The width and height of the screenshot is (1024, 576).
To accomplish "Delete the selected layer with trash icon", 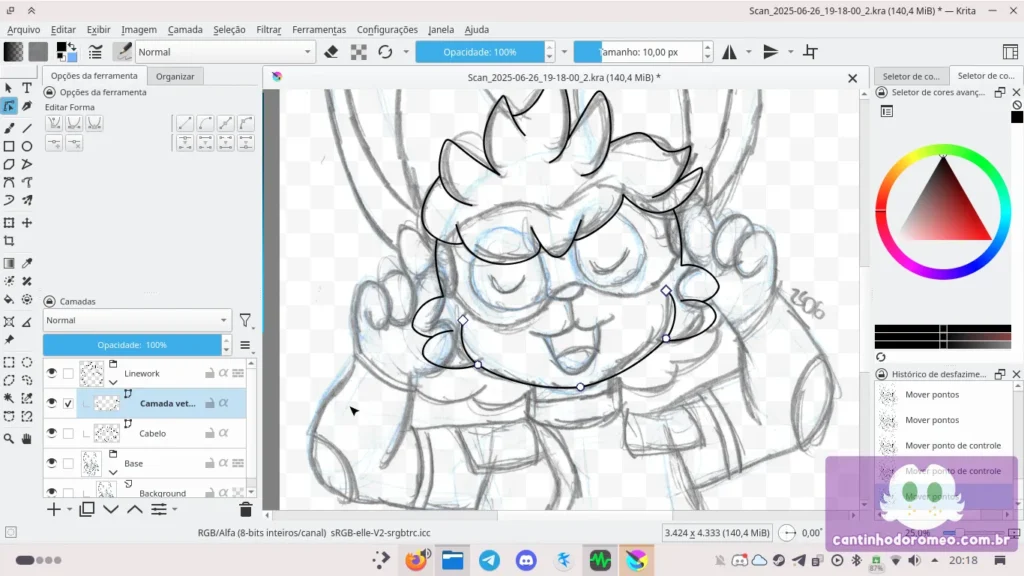I will (x=246, y=509).
